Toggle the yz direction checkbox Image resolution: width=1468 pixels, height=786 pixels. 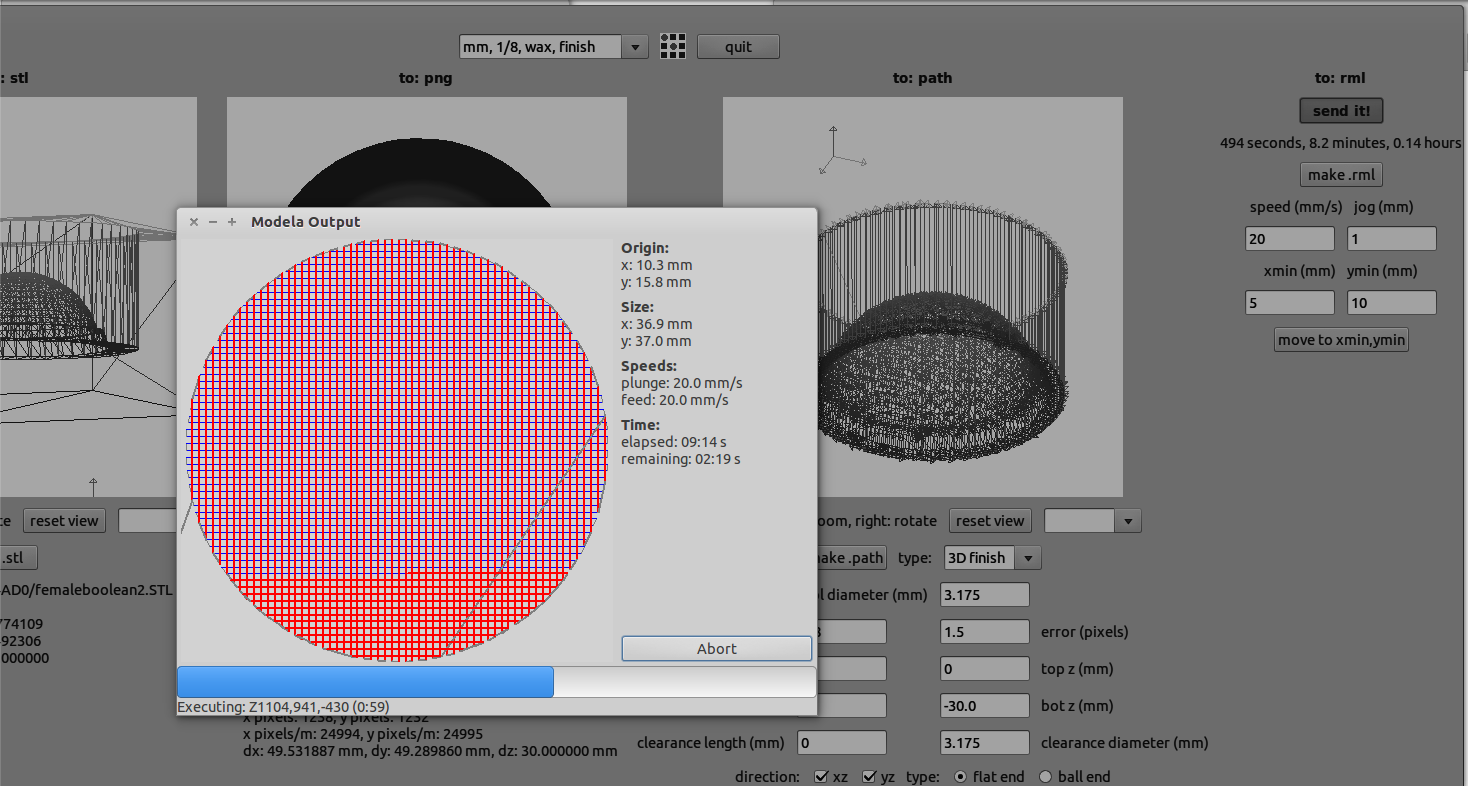coord(868,777)
